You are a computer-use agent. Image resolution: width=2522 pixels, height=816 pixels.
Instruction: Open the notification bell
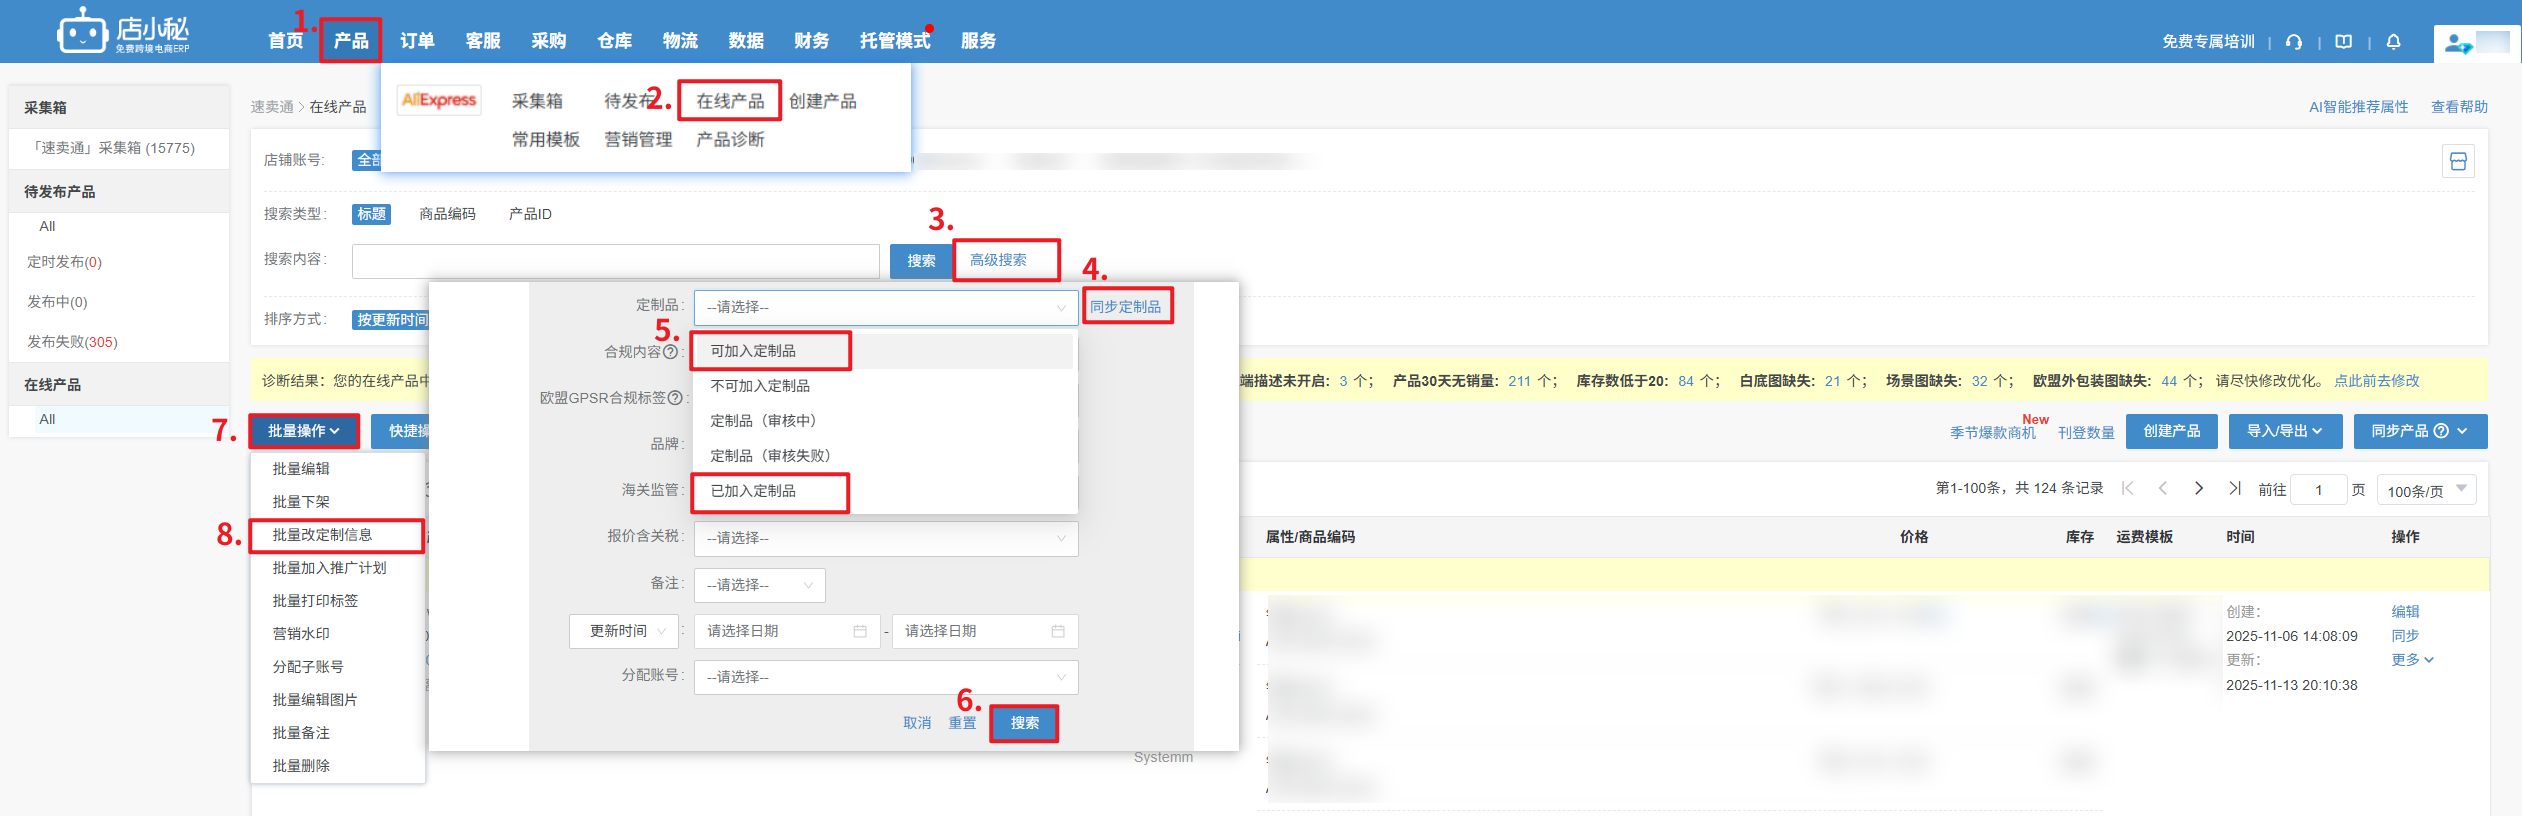(x=2393, y=42)
